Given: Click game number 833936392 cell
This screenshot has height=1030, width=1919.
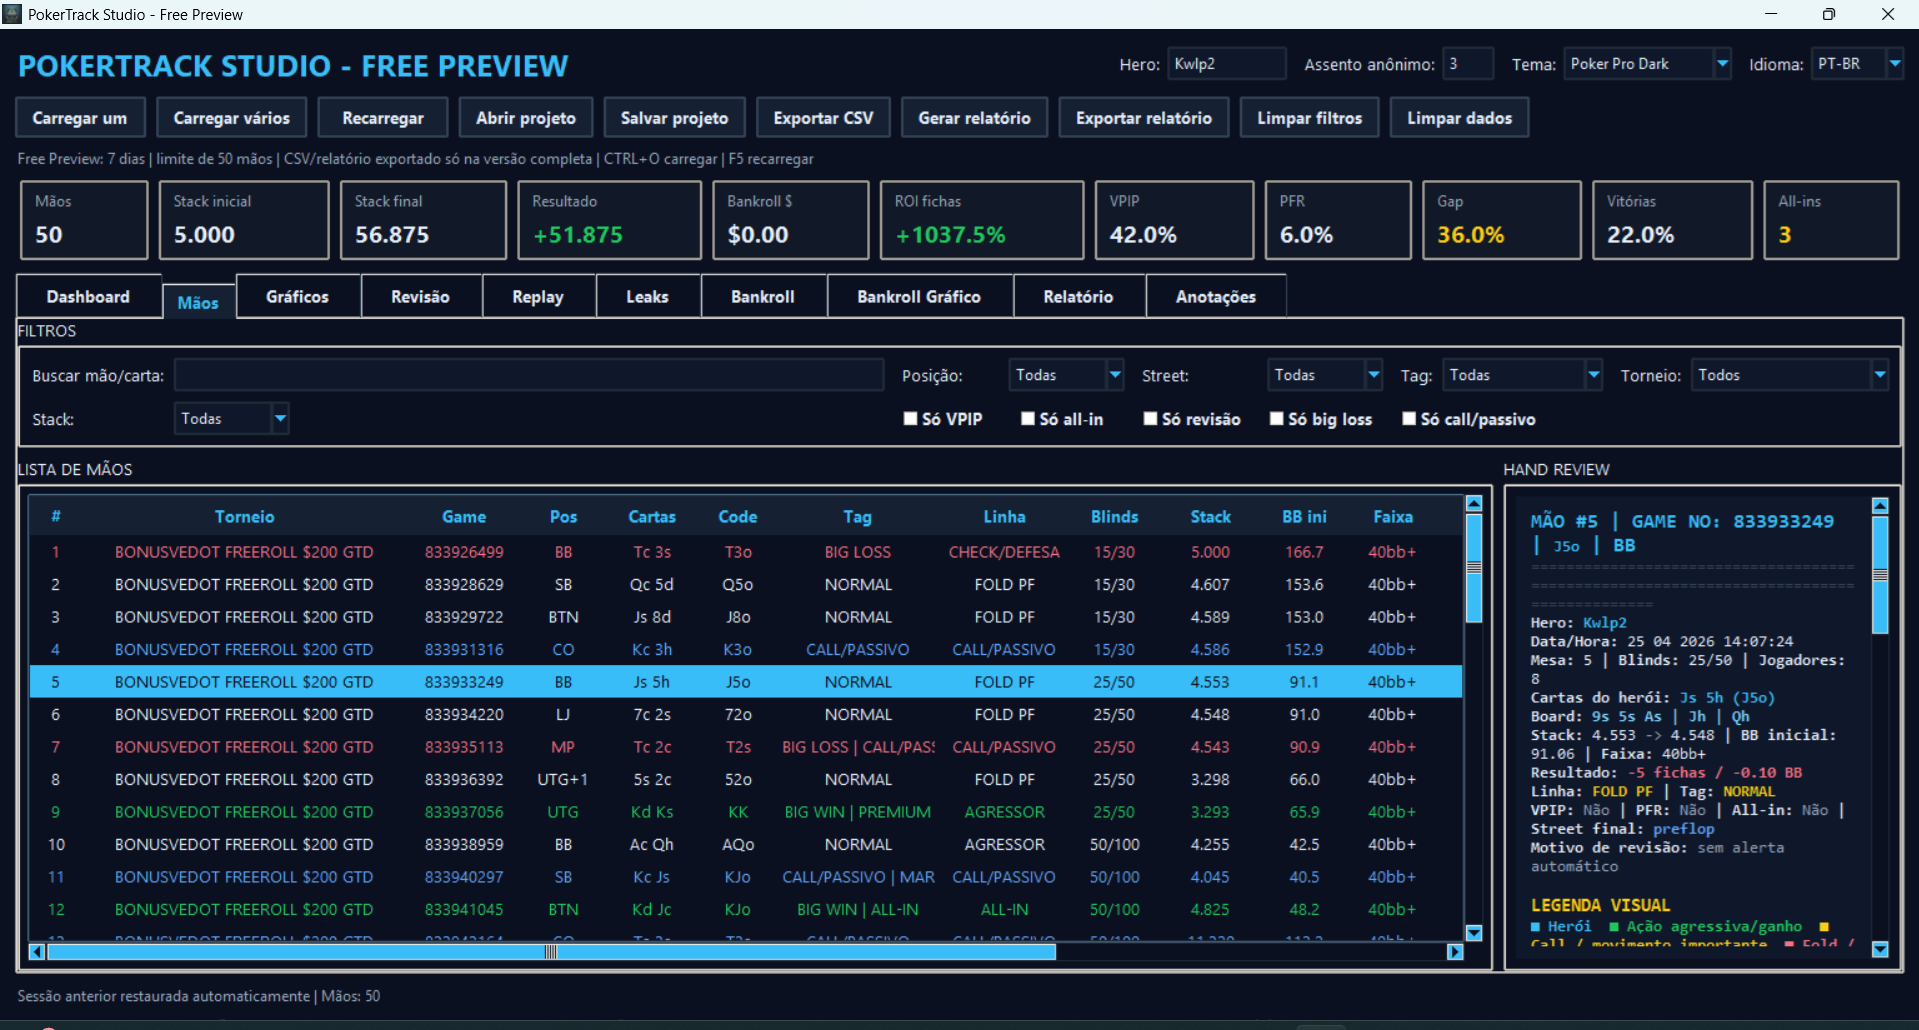Looking at the screenshot, I should click(464, 780).
